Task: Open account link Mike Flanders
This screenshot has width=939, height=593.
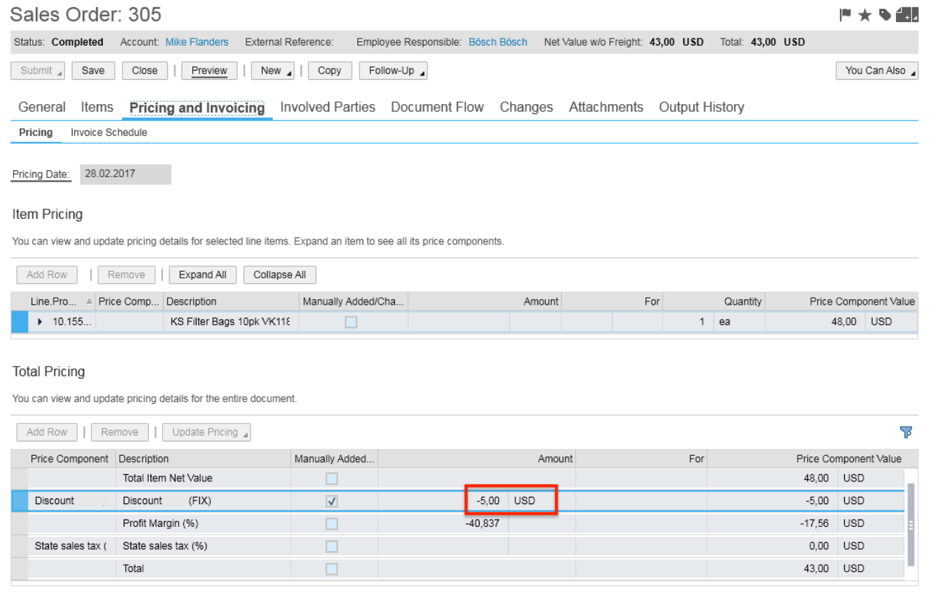Action: (x=196, y=42)
